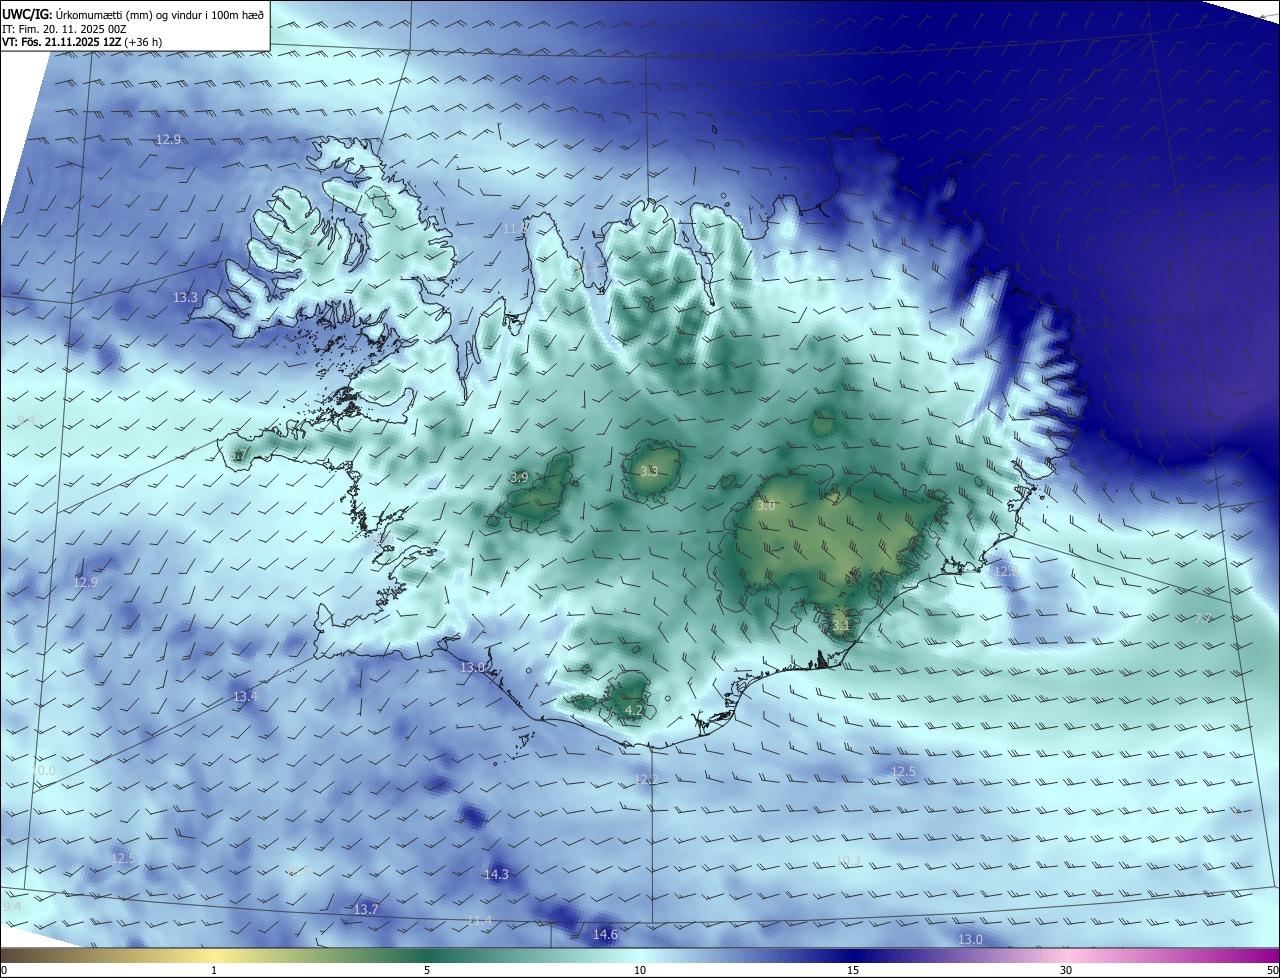Screen dimensions: 1280x978
Task: Click the 10.3 value label on the map
Action: [x=848, y=860]
